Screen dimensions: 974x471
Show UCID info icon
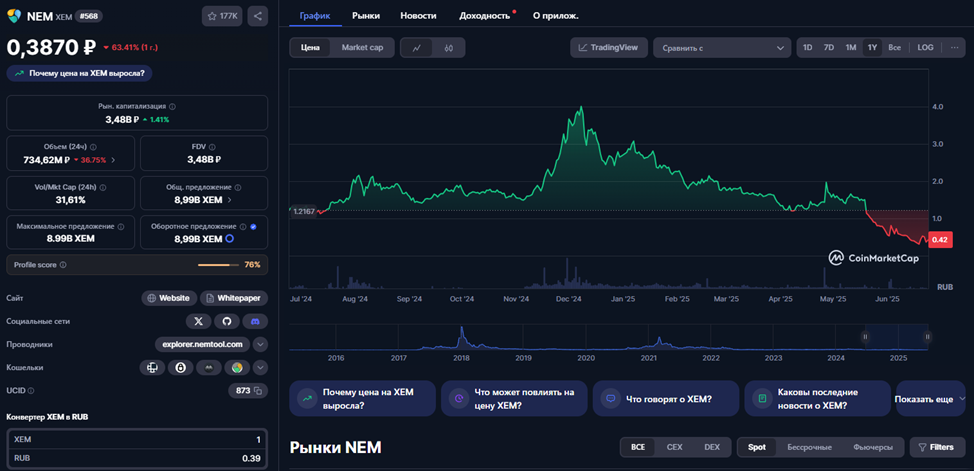click(x=30, y=391)
